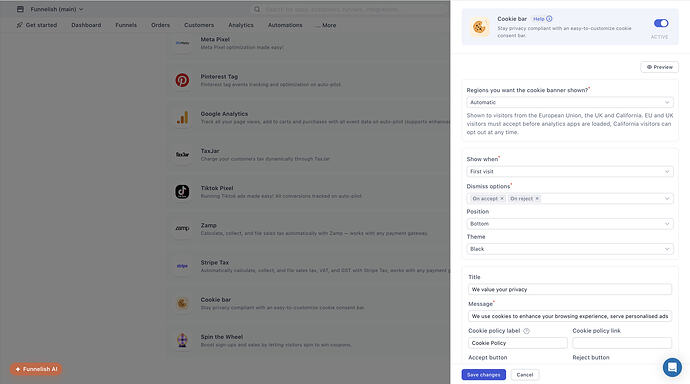Open the Zamp app title
The width and height of the screenshot is (690, 384).
click(x=209, y=225)
